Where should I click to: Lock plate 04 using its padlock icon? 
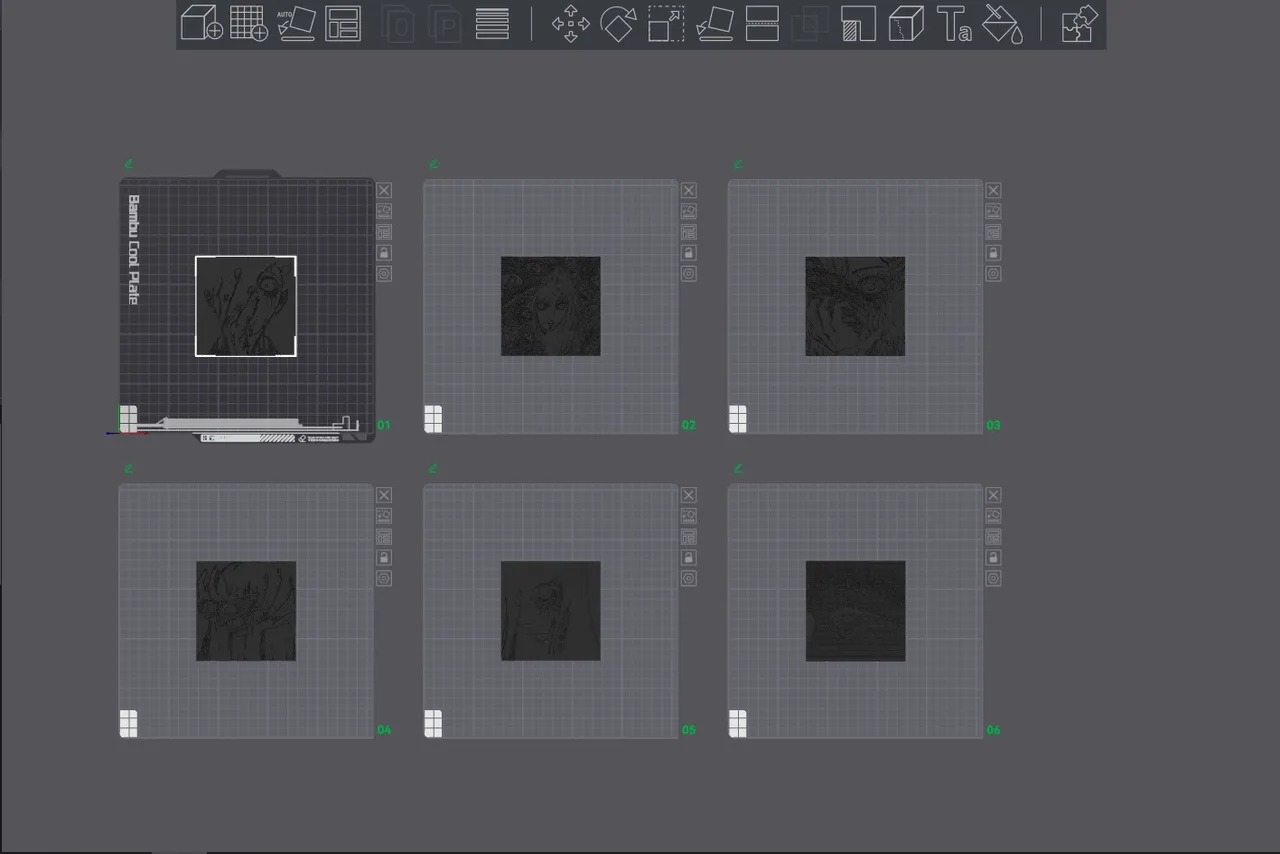(x=384, y=557)
